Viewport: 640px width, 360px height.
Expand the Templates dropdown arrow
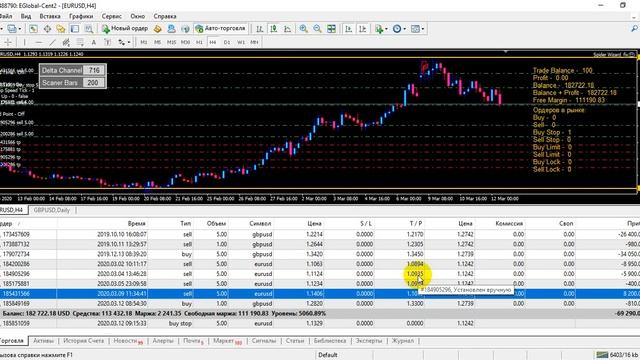click(x=423, y=29)
